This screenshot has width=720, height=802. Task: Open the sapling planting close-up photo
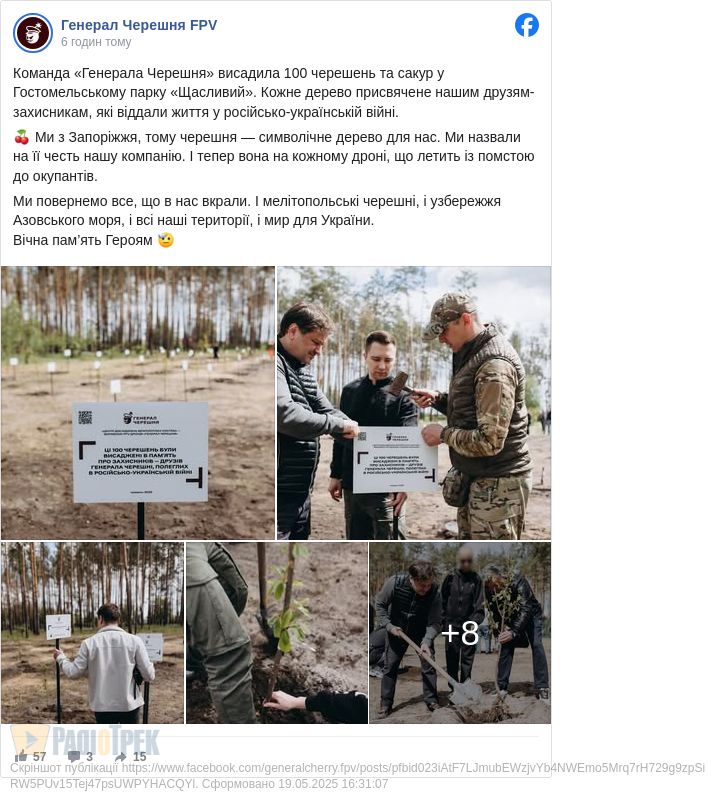pos(277,633)
